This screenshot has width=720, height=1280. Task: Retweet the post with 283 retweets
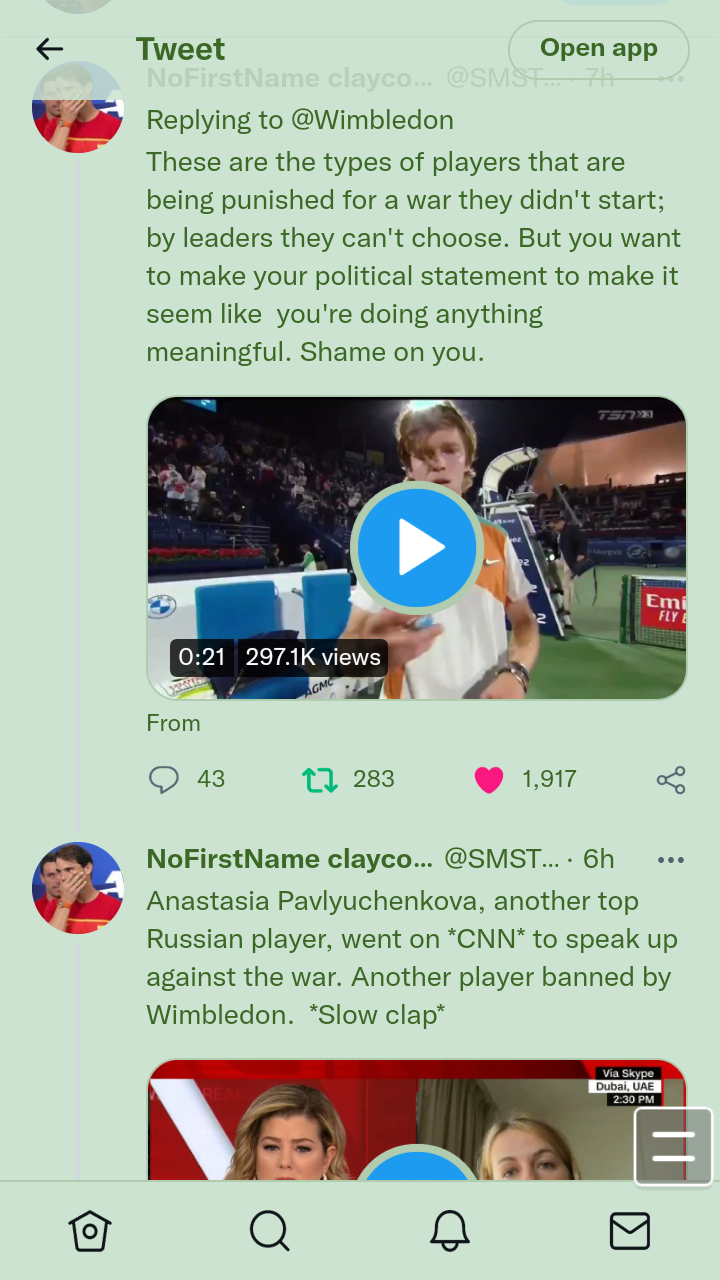(320, 779)
